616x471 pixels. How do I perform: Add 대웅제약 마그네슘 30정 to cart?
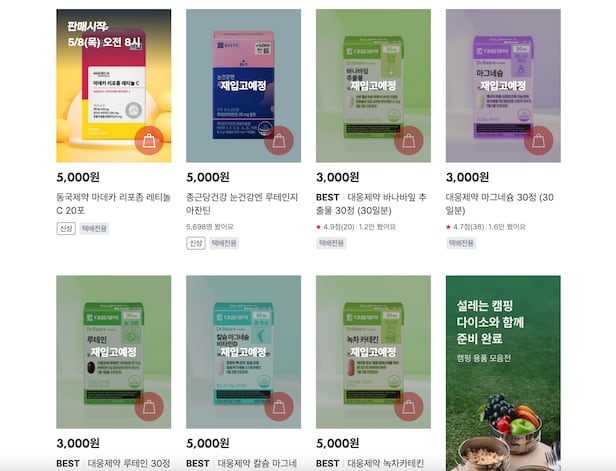pyautogui.click(x=538, y=140)
